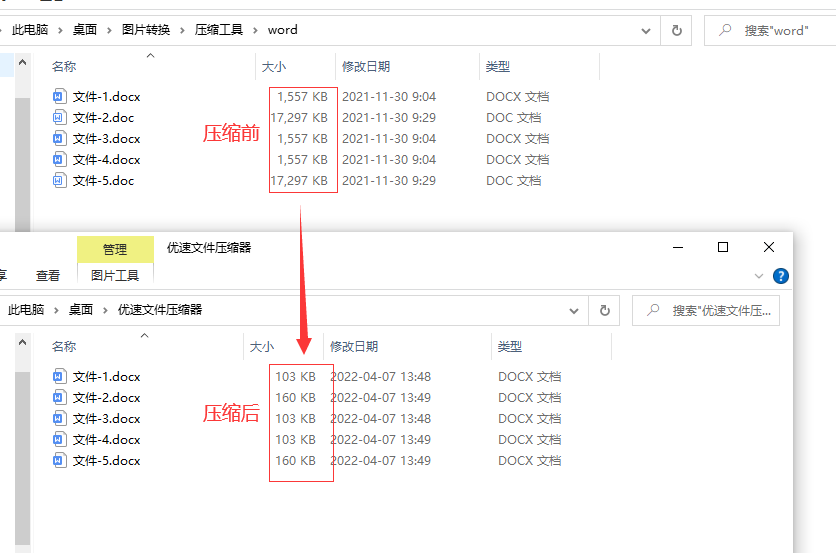Refresh the 优速文件压缩器 folder view
This screenshot has height=553, width=836.
tap(605, 310)
